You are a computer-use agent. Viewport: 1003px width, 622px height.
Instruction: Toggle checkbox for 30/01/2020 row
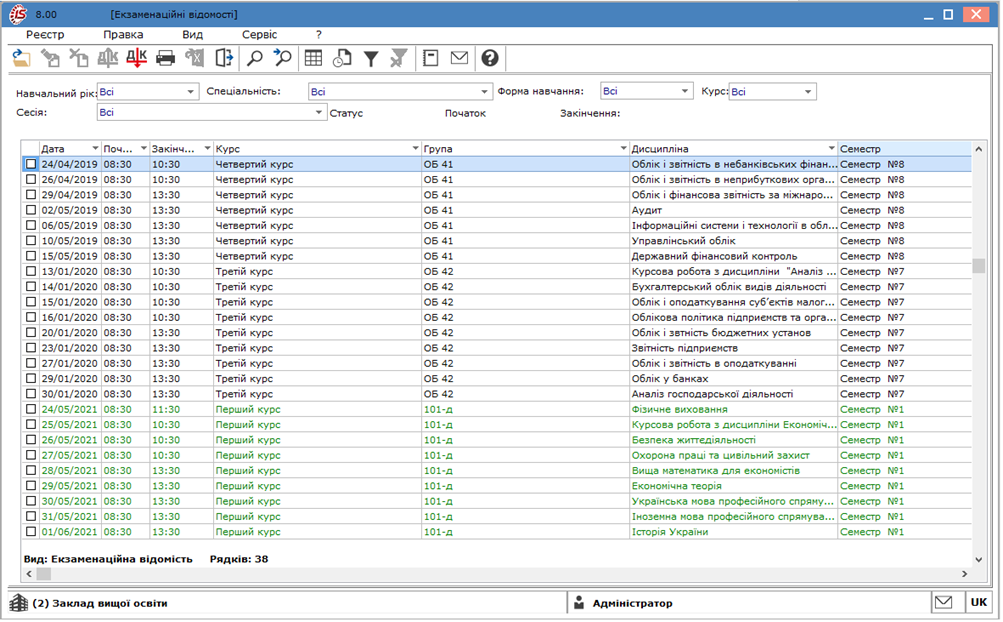tap(31, 394)
